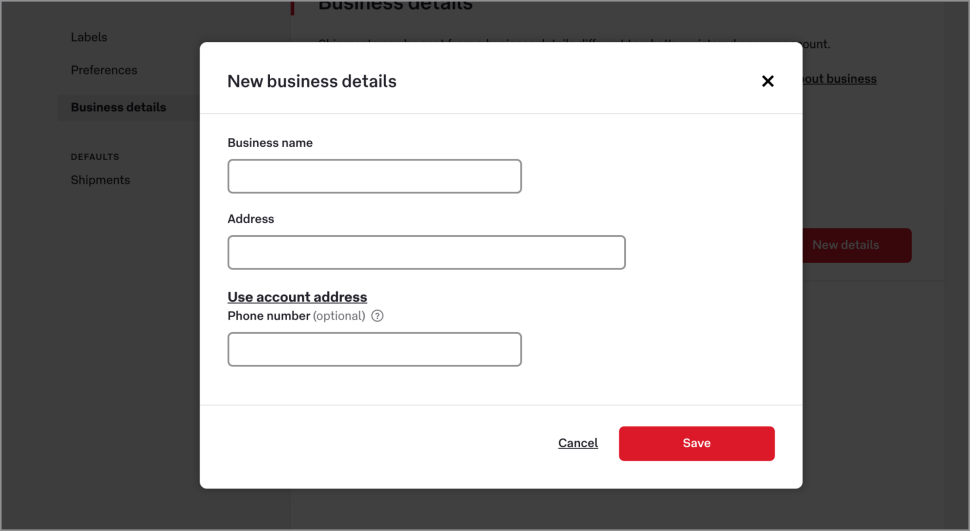This screenshot has height=531, width=970.
Task: Click the red Save button
Action: point(696,443)
